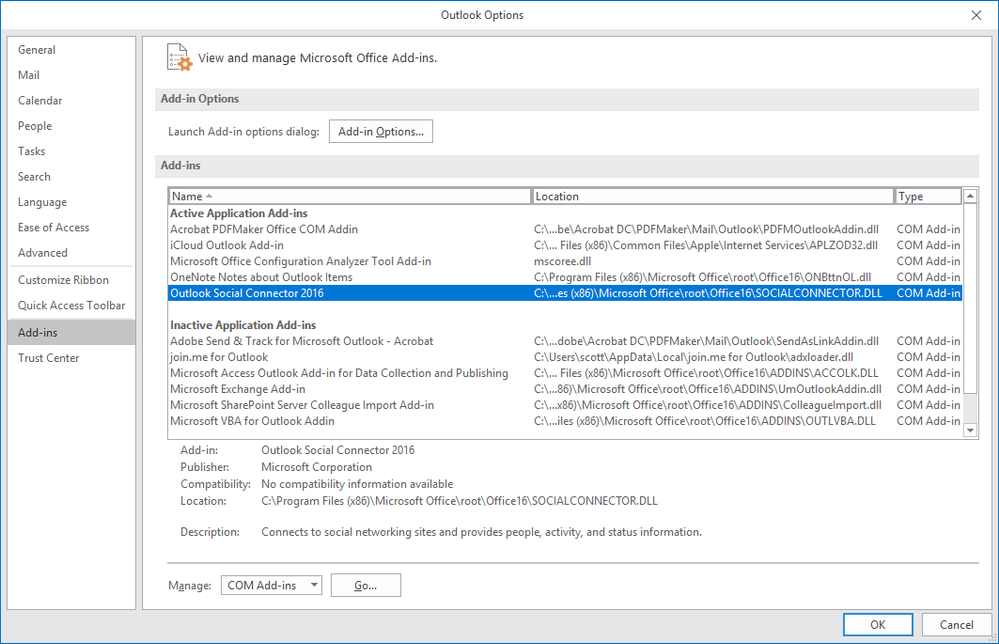Screen dimensions: 999x644
Task: Go to the Tasks options category
Action: (x=71, y=152)
